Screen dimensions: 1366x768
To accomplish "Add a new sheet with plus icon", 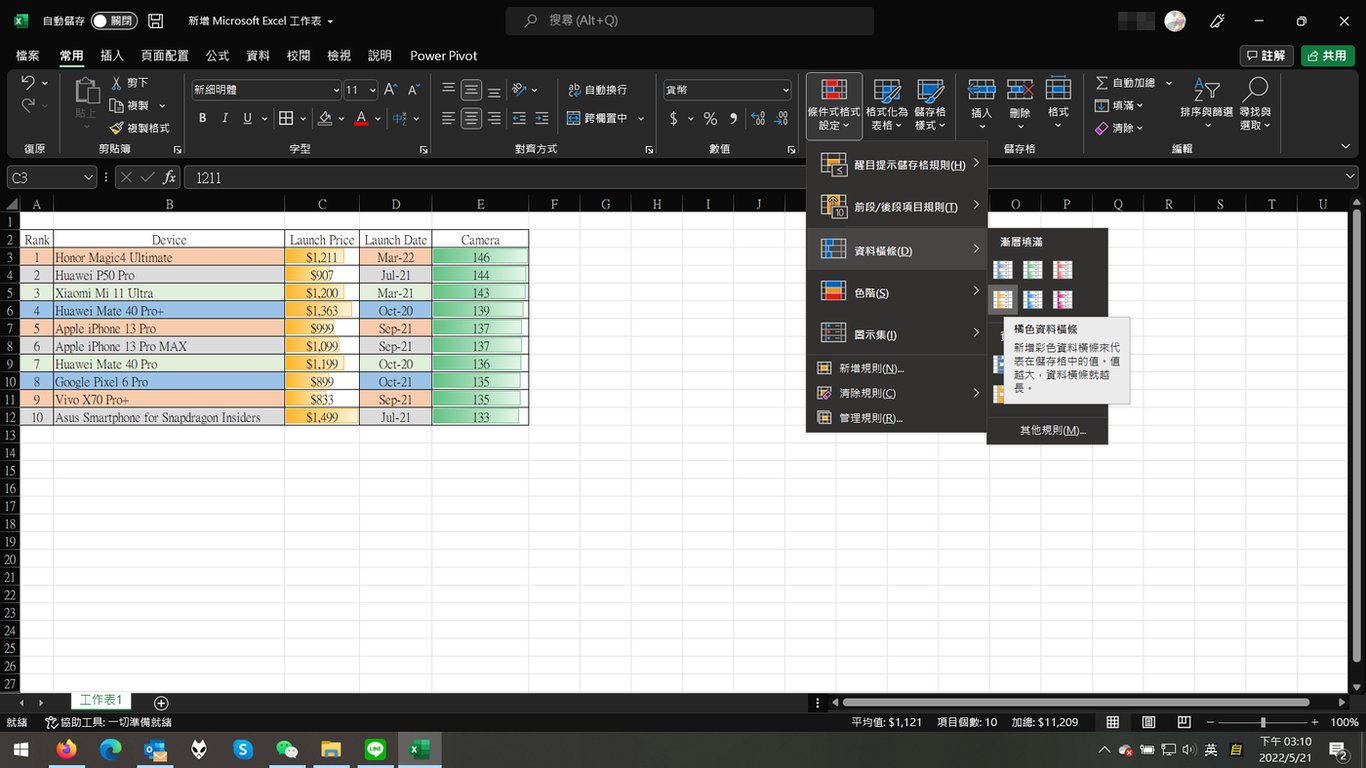I will pos(161,703).
